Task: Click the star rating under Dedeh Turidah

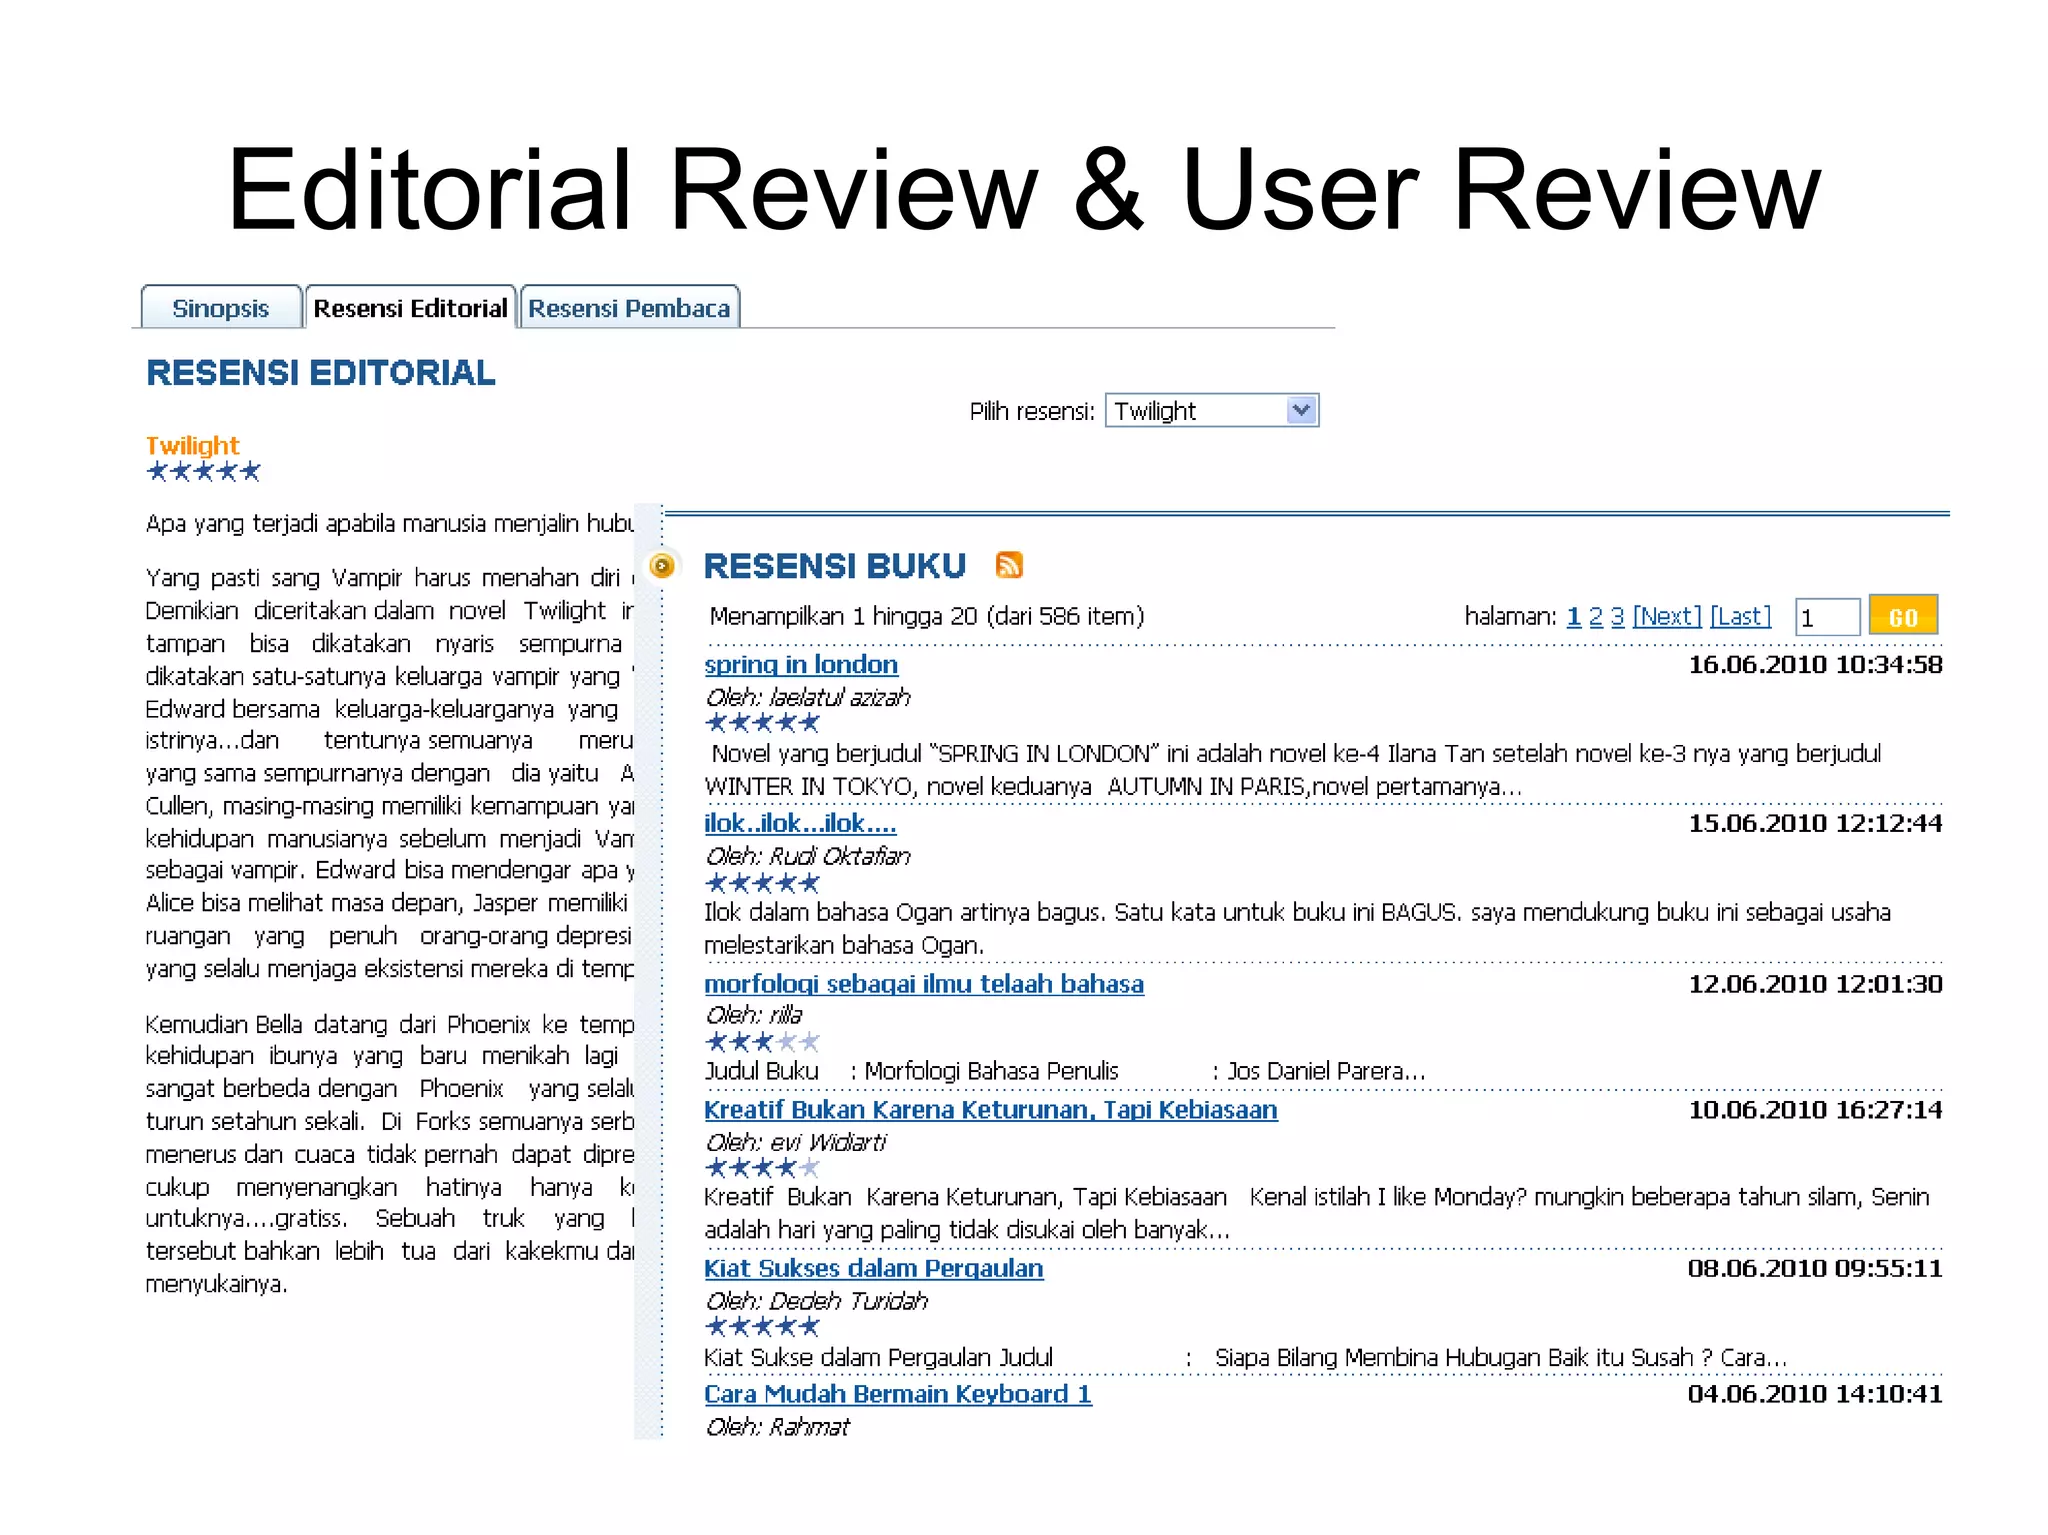Action: coord(762,1327)
